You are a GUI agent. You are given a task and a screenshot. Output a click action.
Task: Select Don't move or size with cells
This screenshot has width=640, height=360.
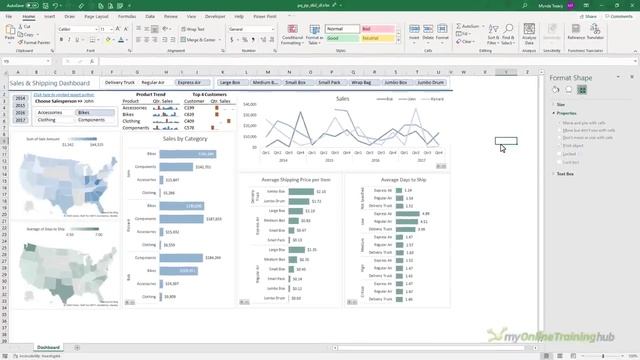(586, 138)
